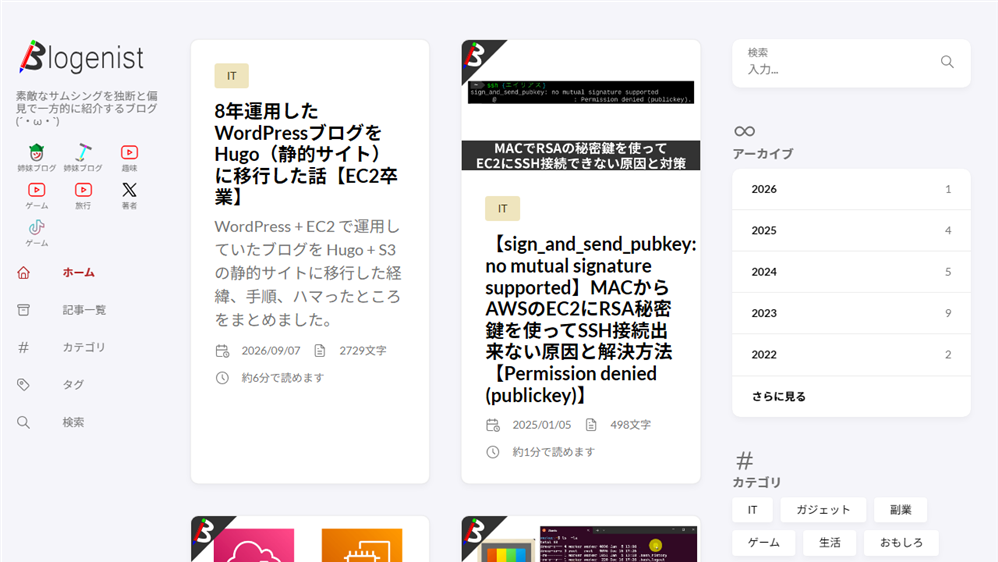The width and height of the screenshot is (998, 562).
Task: Click the 2729文字 word count
Action: click(x=363, y=351)
